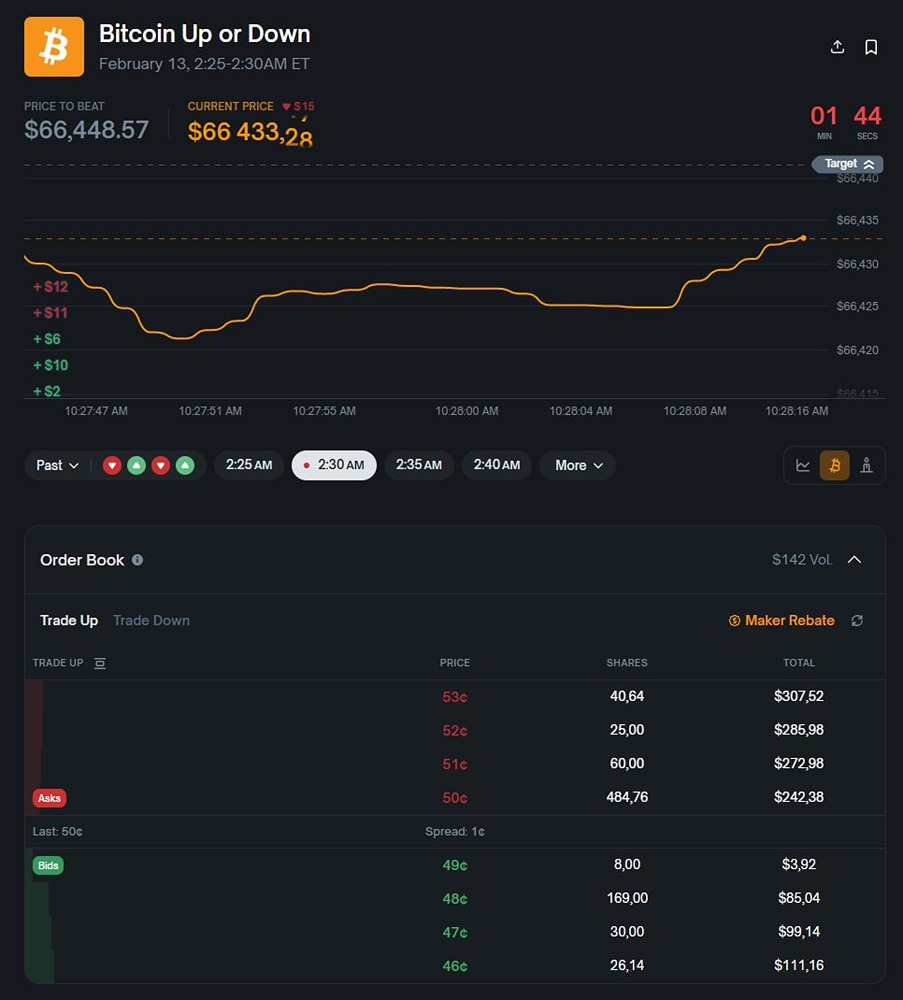Click the SHARES column header
Viewport: 903px width, 1000px height.
pyautogui.click(x=627, y=663)
